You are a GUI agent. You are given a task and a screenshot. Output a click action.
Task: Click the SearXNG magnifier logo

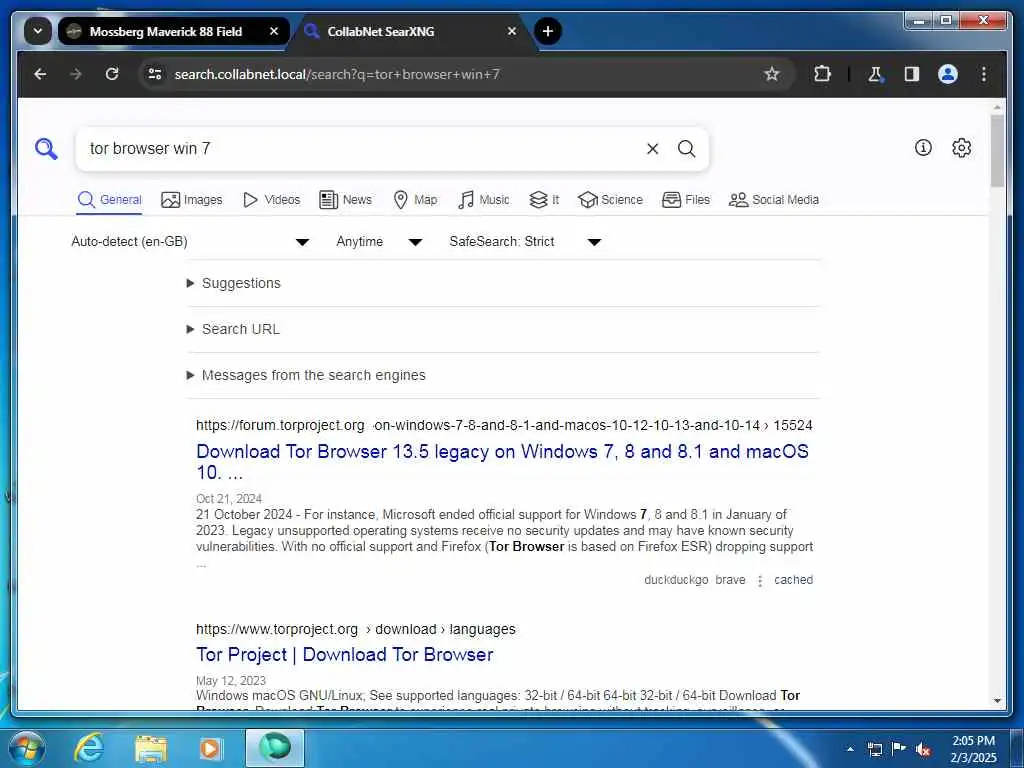[x=46, y=149]
